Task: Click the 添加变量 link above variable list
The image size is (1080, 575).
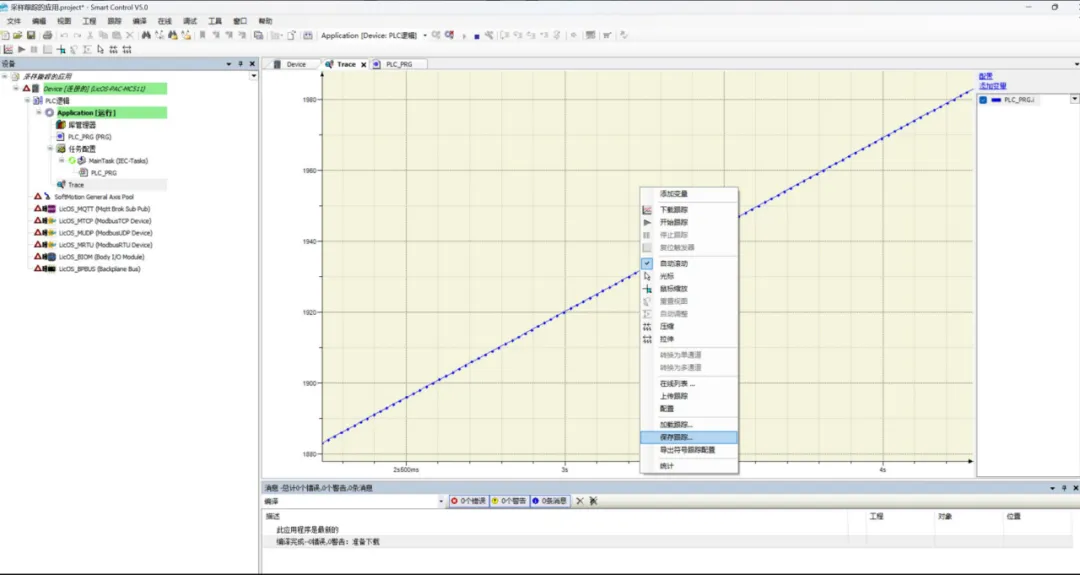Action: [x=993, y=86]
